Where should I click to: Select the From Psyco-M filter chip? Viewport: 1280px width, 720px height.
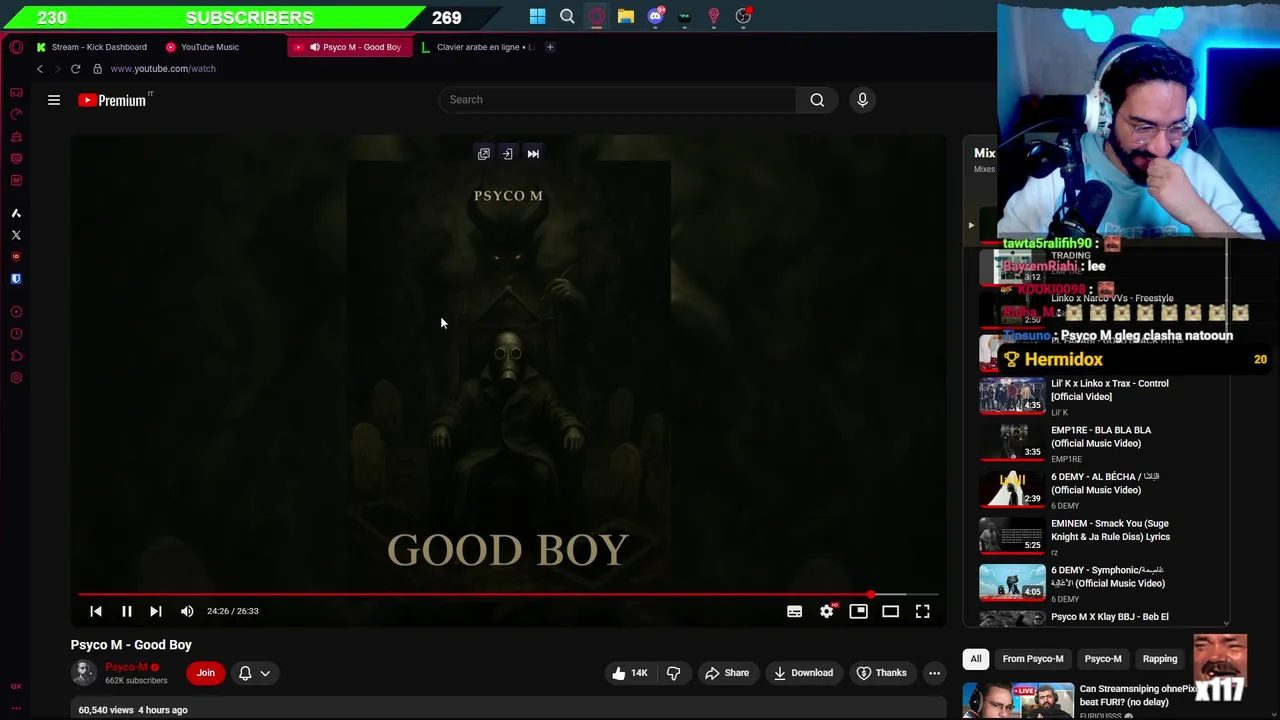(1033, 659)
